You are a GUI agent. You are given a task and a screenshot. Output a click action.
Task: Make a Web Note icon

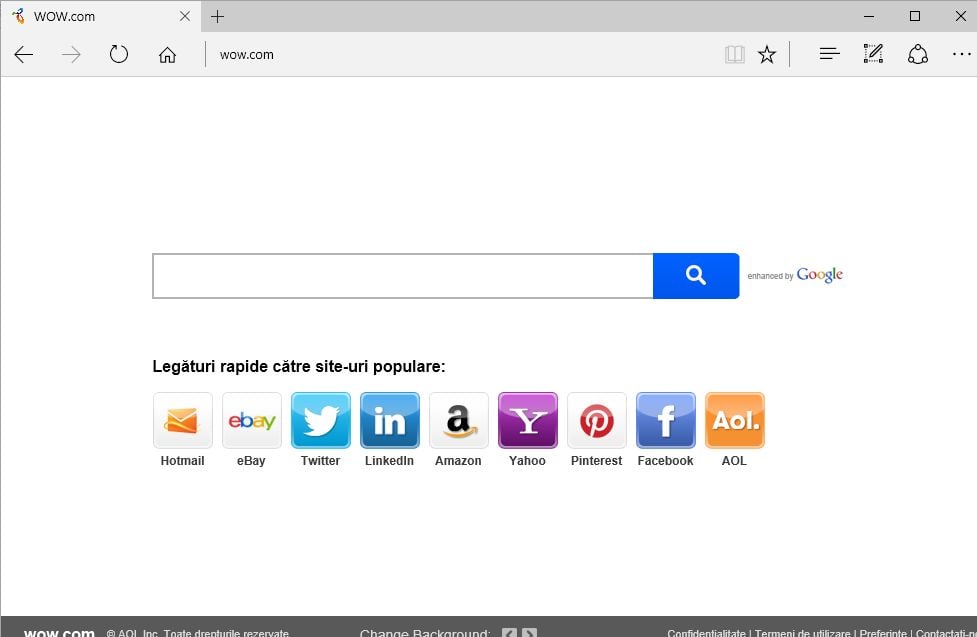click(873, 54)
